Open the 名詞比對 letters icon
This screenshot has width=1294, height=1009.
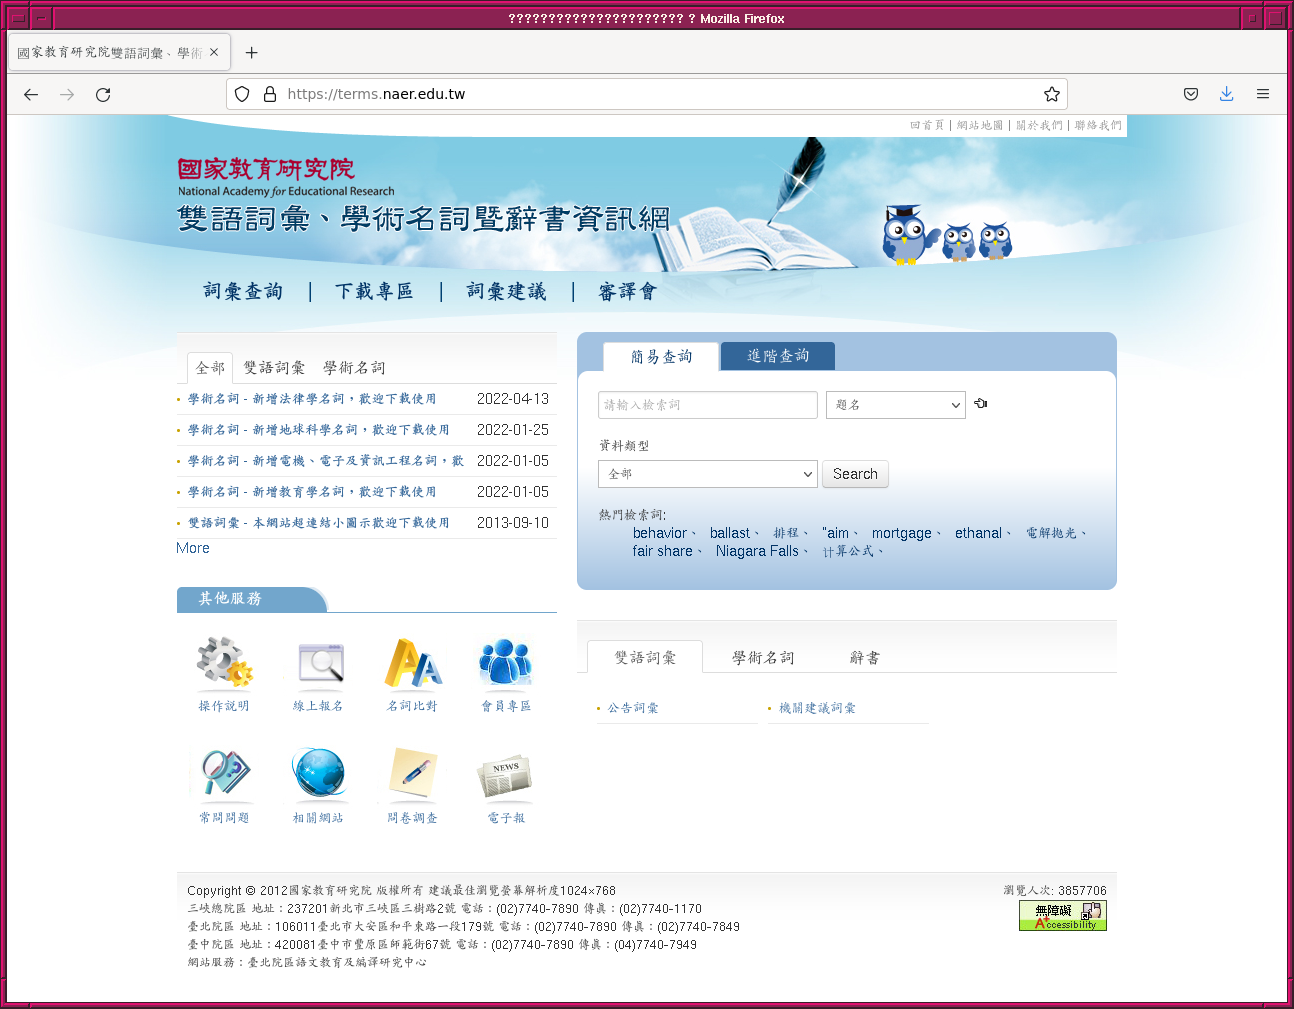(x=412, y=663)
